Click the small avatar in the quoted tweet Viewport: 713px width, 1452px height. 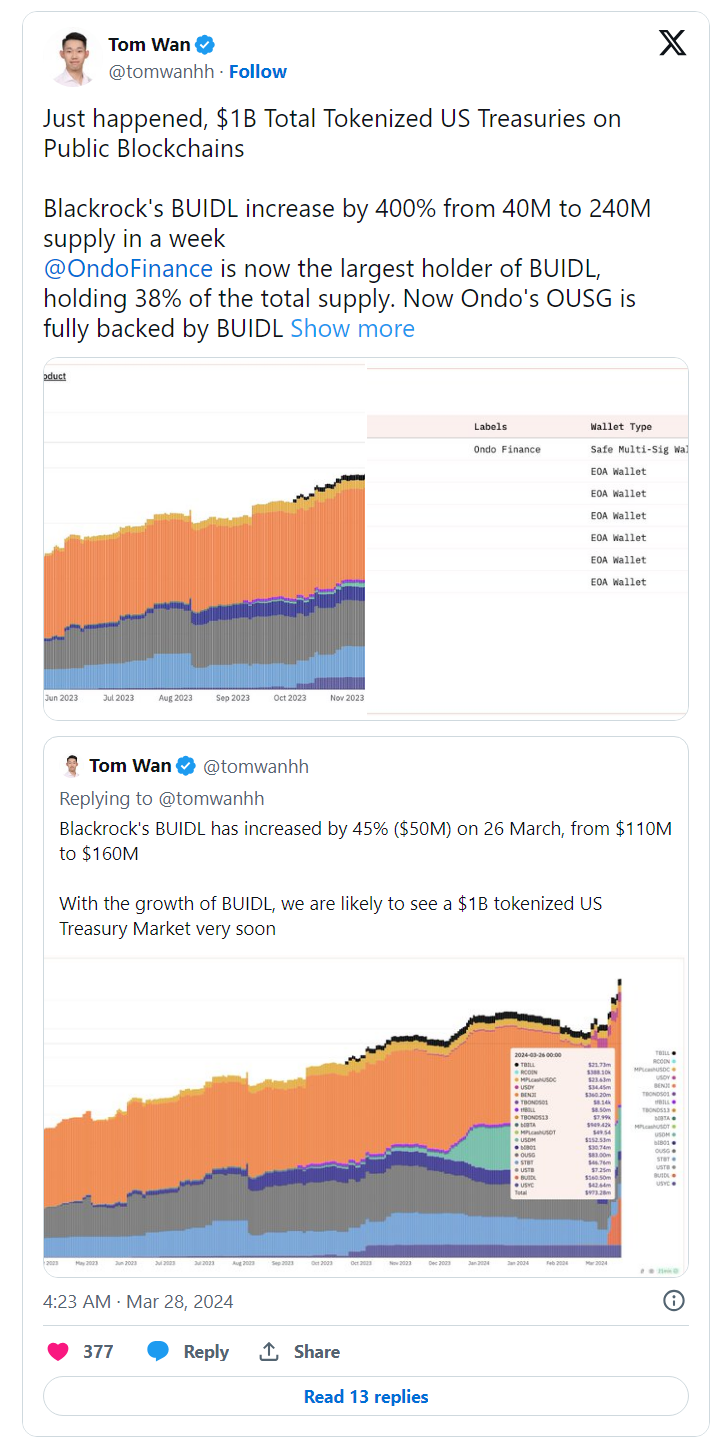coord(70,766)
